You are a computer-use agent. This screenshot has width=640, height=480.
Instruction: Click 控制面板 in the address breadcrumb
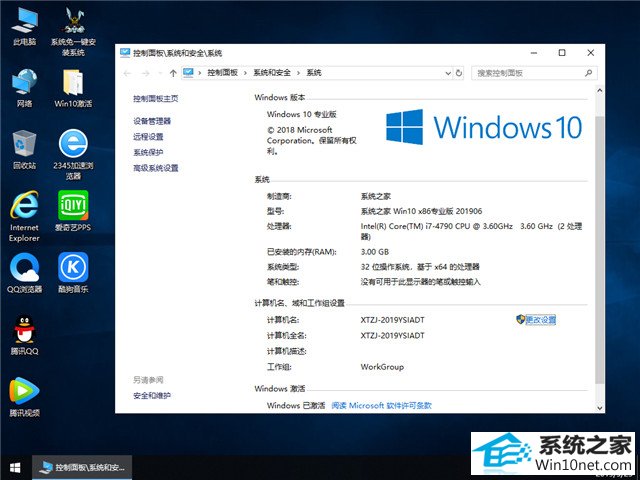pos(222,73)
